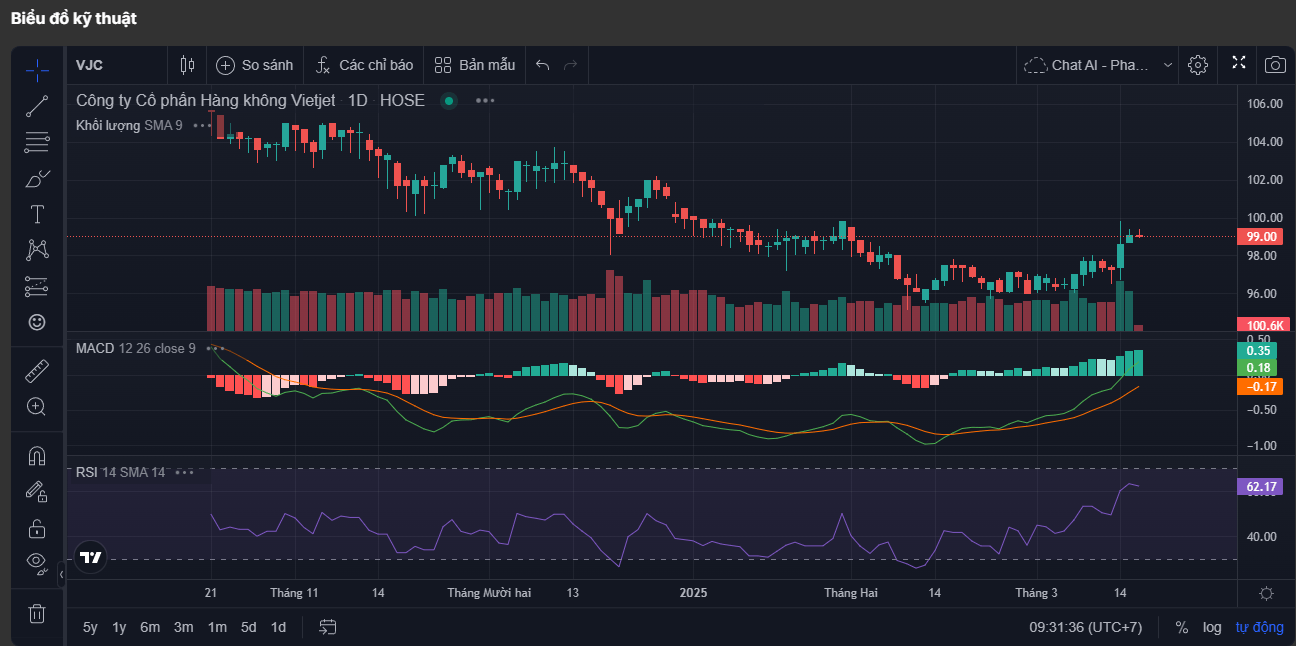Select the ruler measure tool
This screenshot has width=1296, height=646.
pyautogui.click(x=37, y=371)
